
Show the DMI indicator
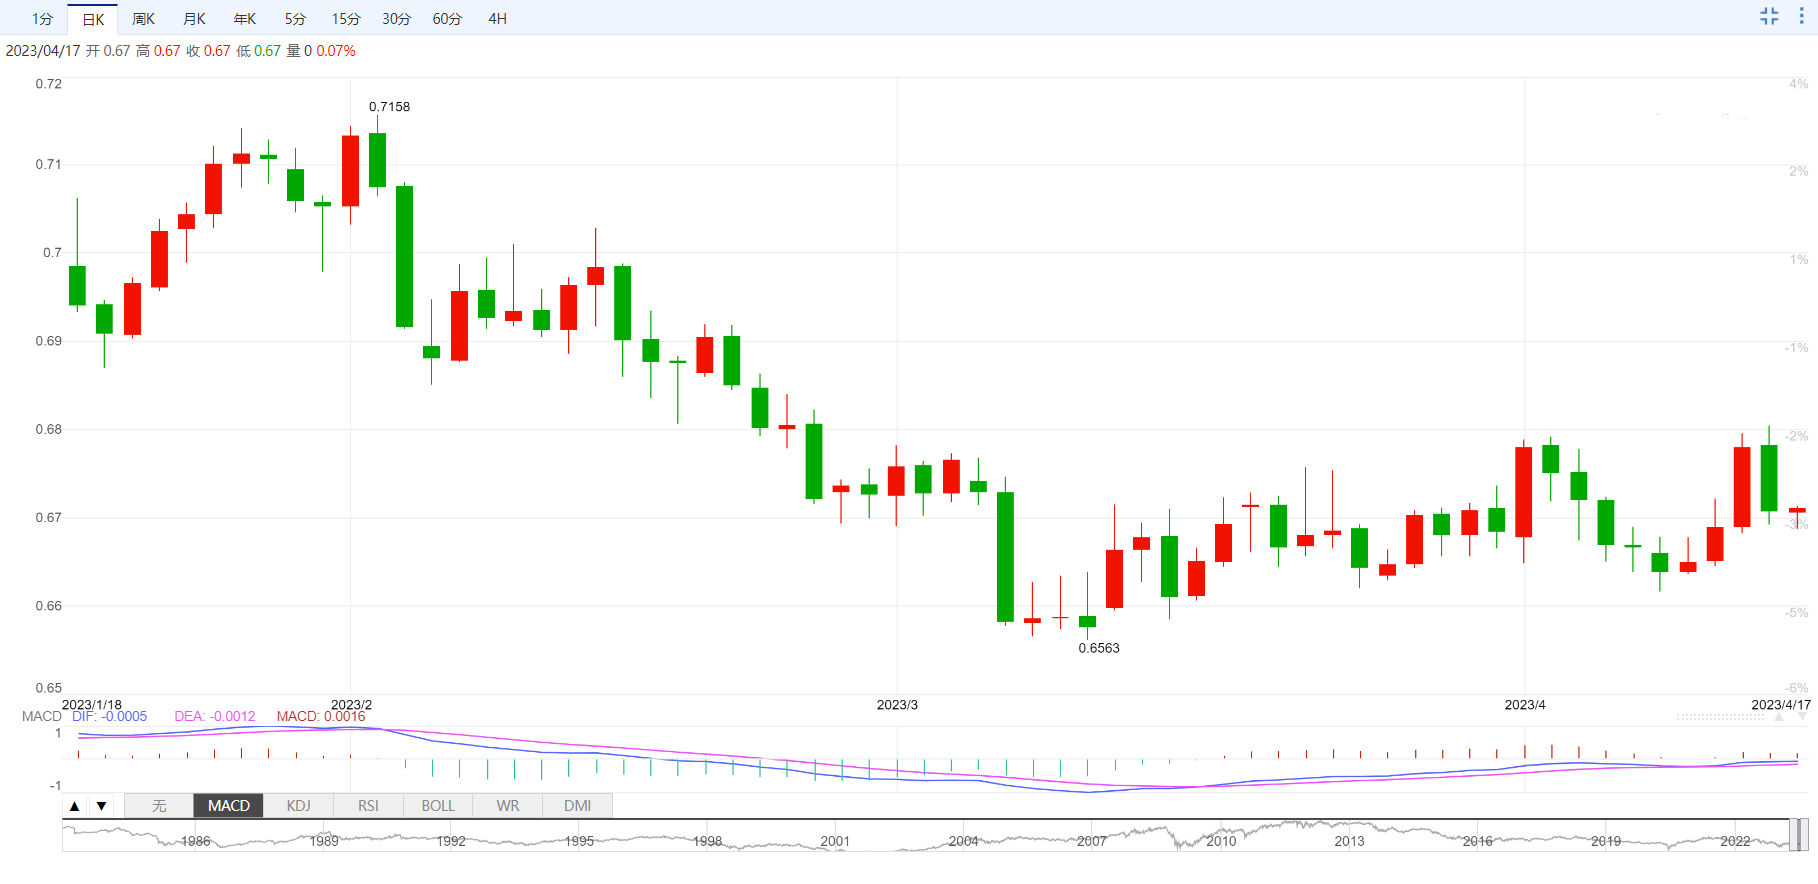tap(577, 806)
